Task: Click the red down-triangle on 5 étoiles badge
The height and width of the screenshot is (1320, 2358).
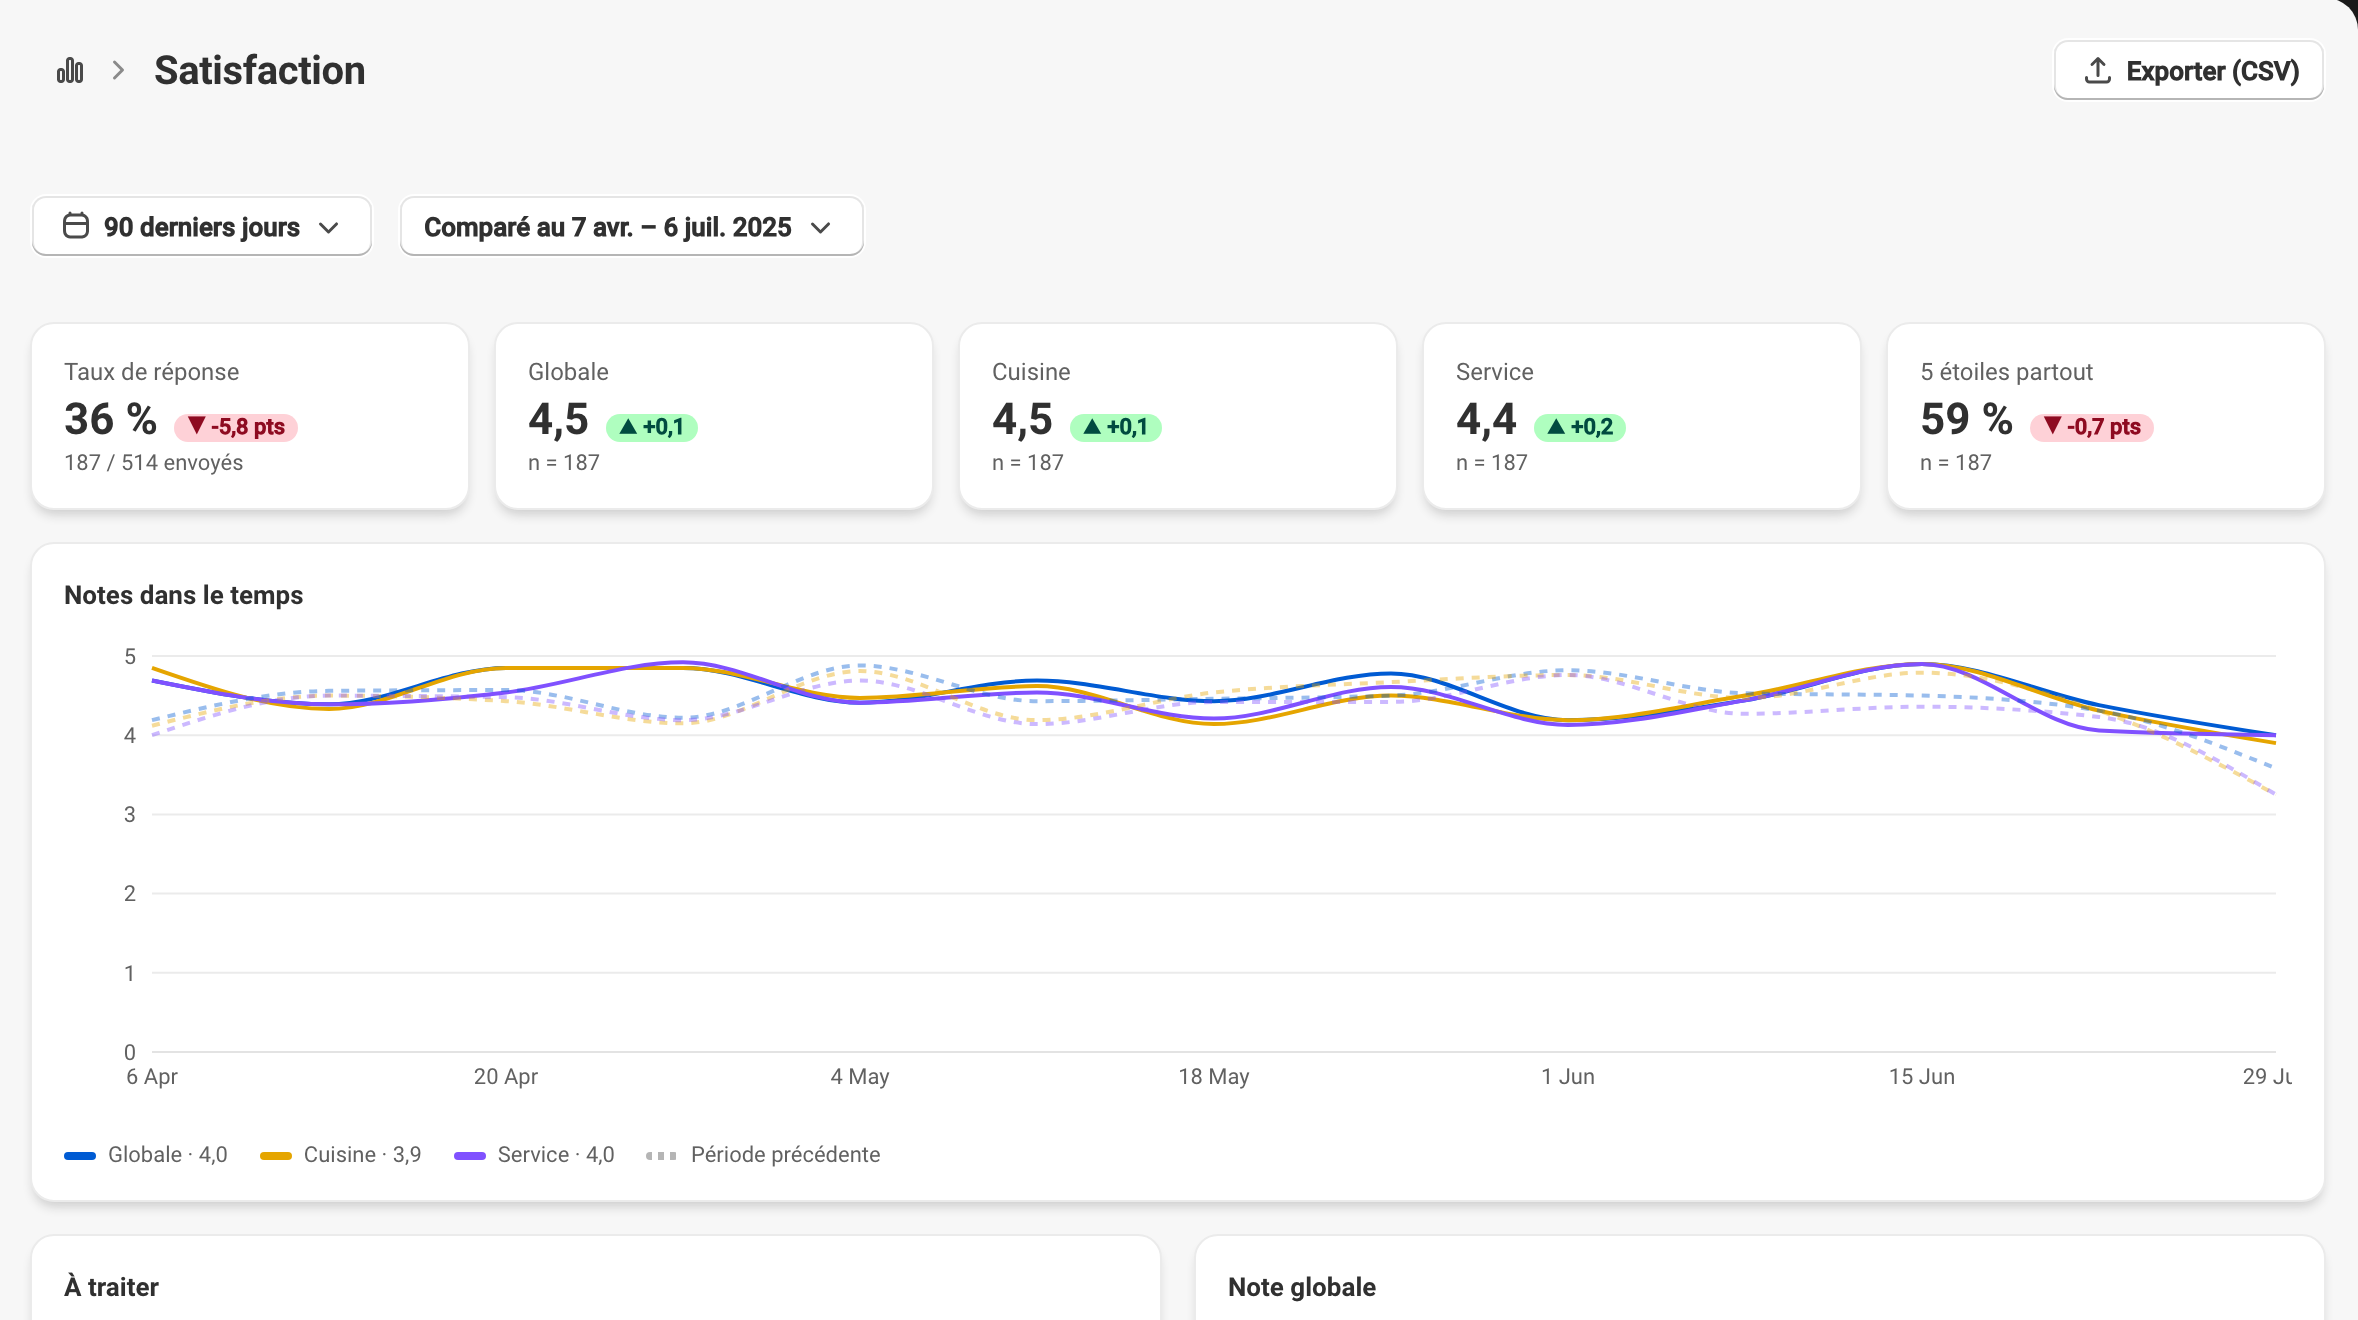Action: 2052,427
